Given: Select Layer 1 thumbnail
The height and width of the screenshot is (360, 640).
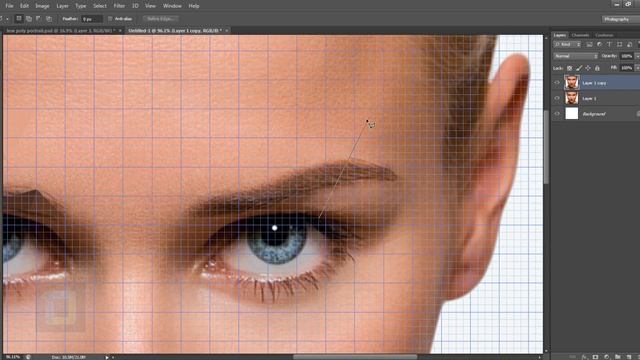Looking at the screenshot, I should [571, 98].
